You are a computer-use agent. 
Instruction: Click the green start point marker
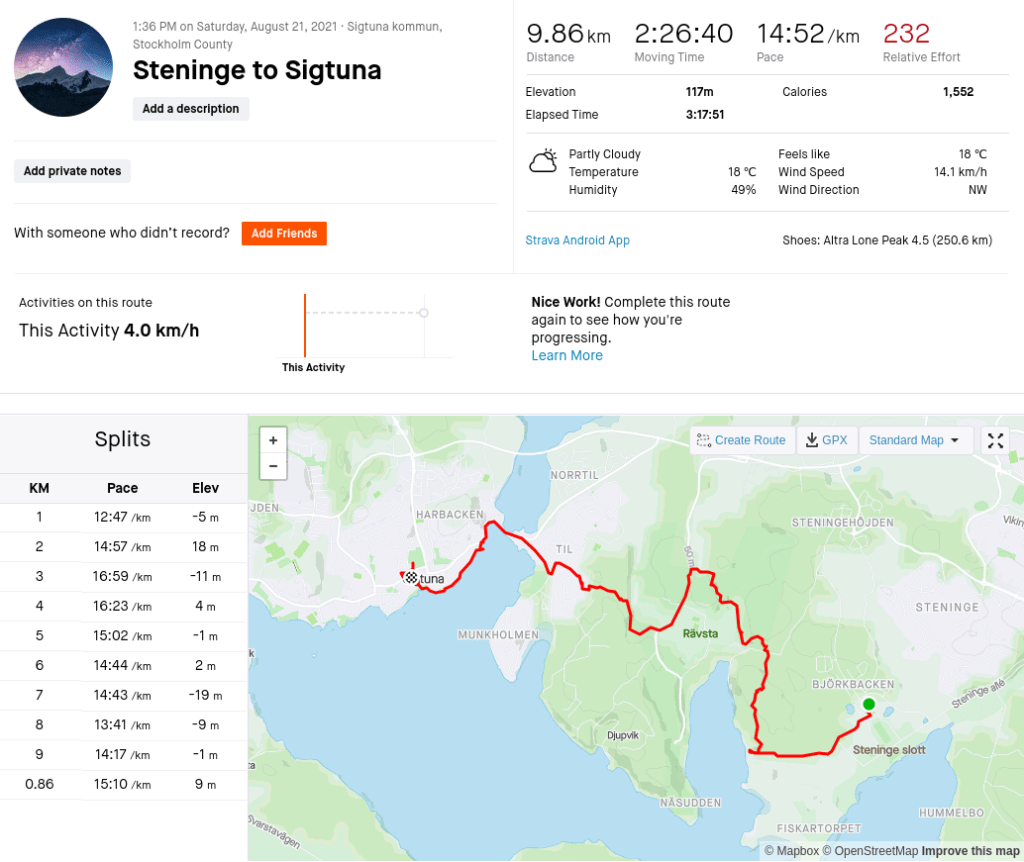click(868, 704)
